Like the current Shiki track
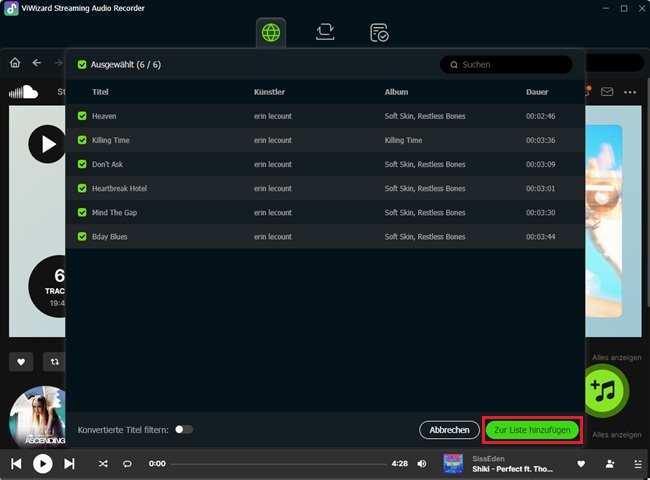 tap(581, 464)
